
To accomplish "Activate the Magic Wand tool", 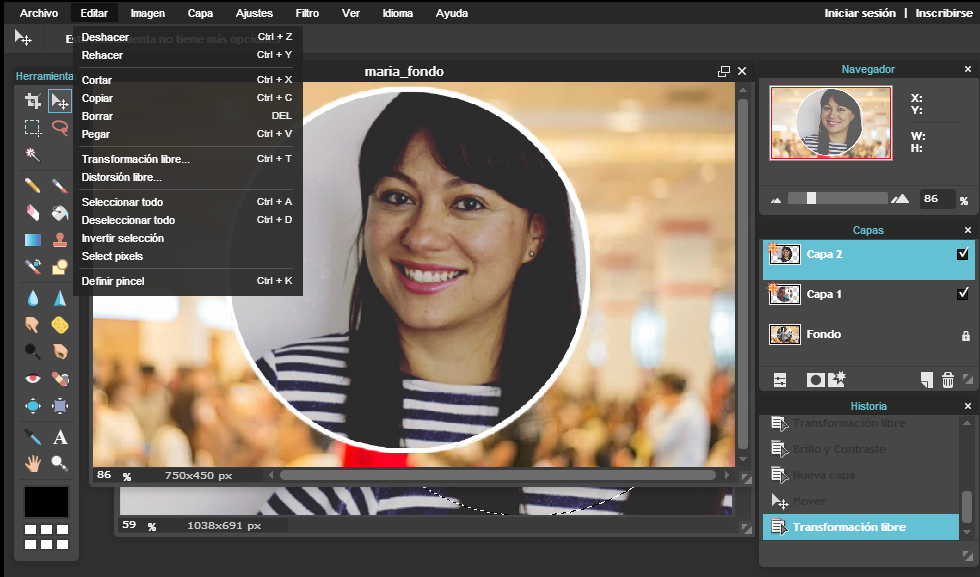I will tap(32, 154).
